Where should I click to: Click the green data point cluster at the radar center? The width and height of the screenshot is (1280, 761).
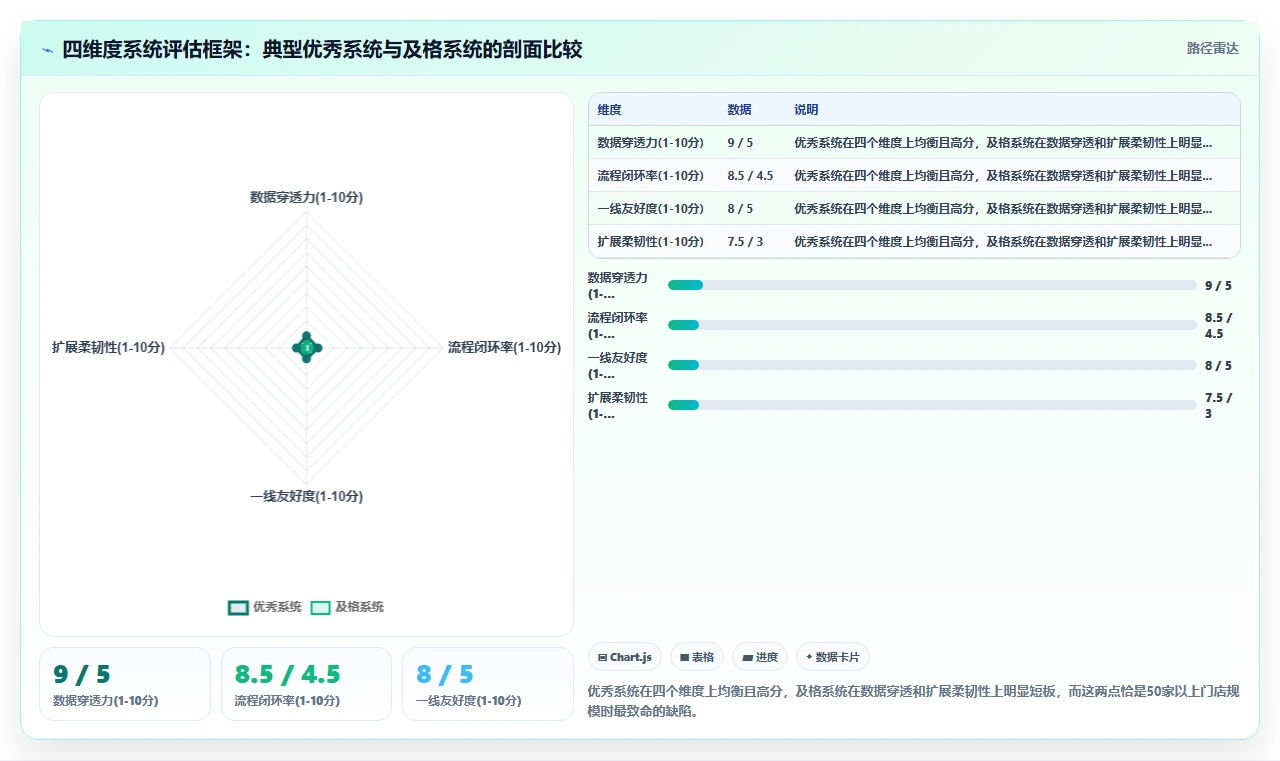point(307,347)
